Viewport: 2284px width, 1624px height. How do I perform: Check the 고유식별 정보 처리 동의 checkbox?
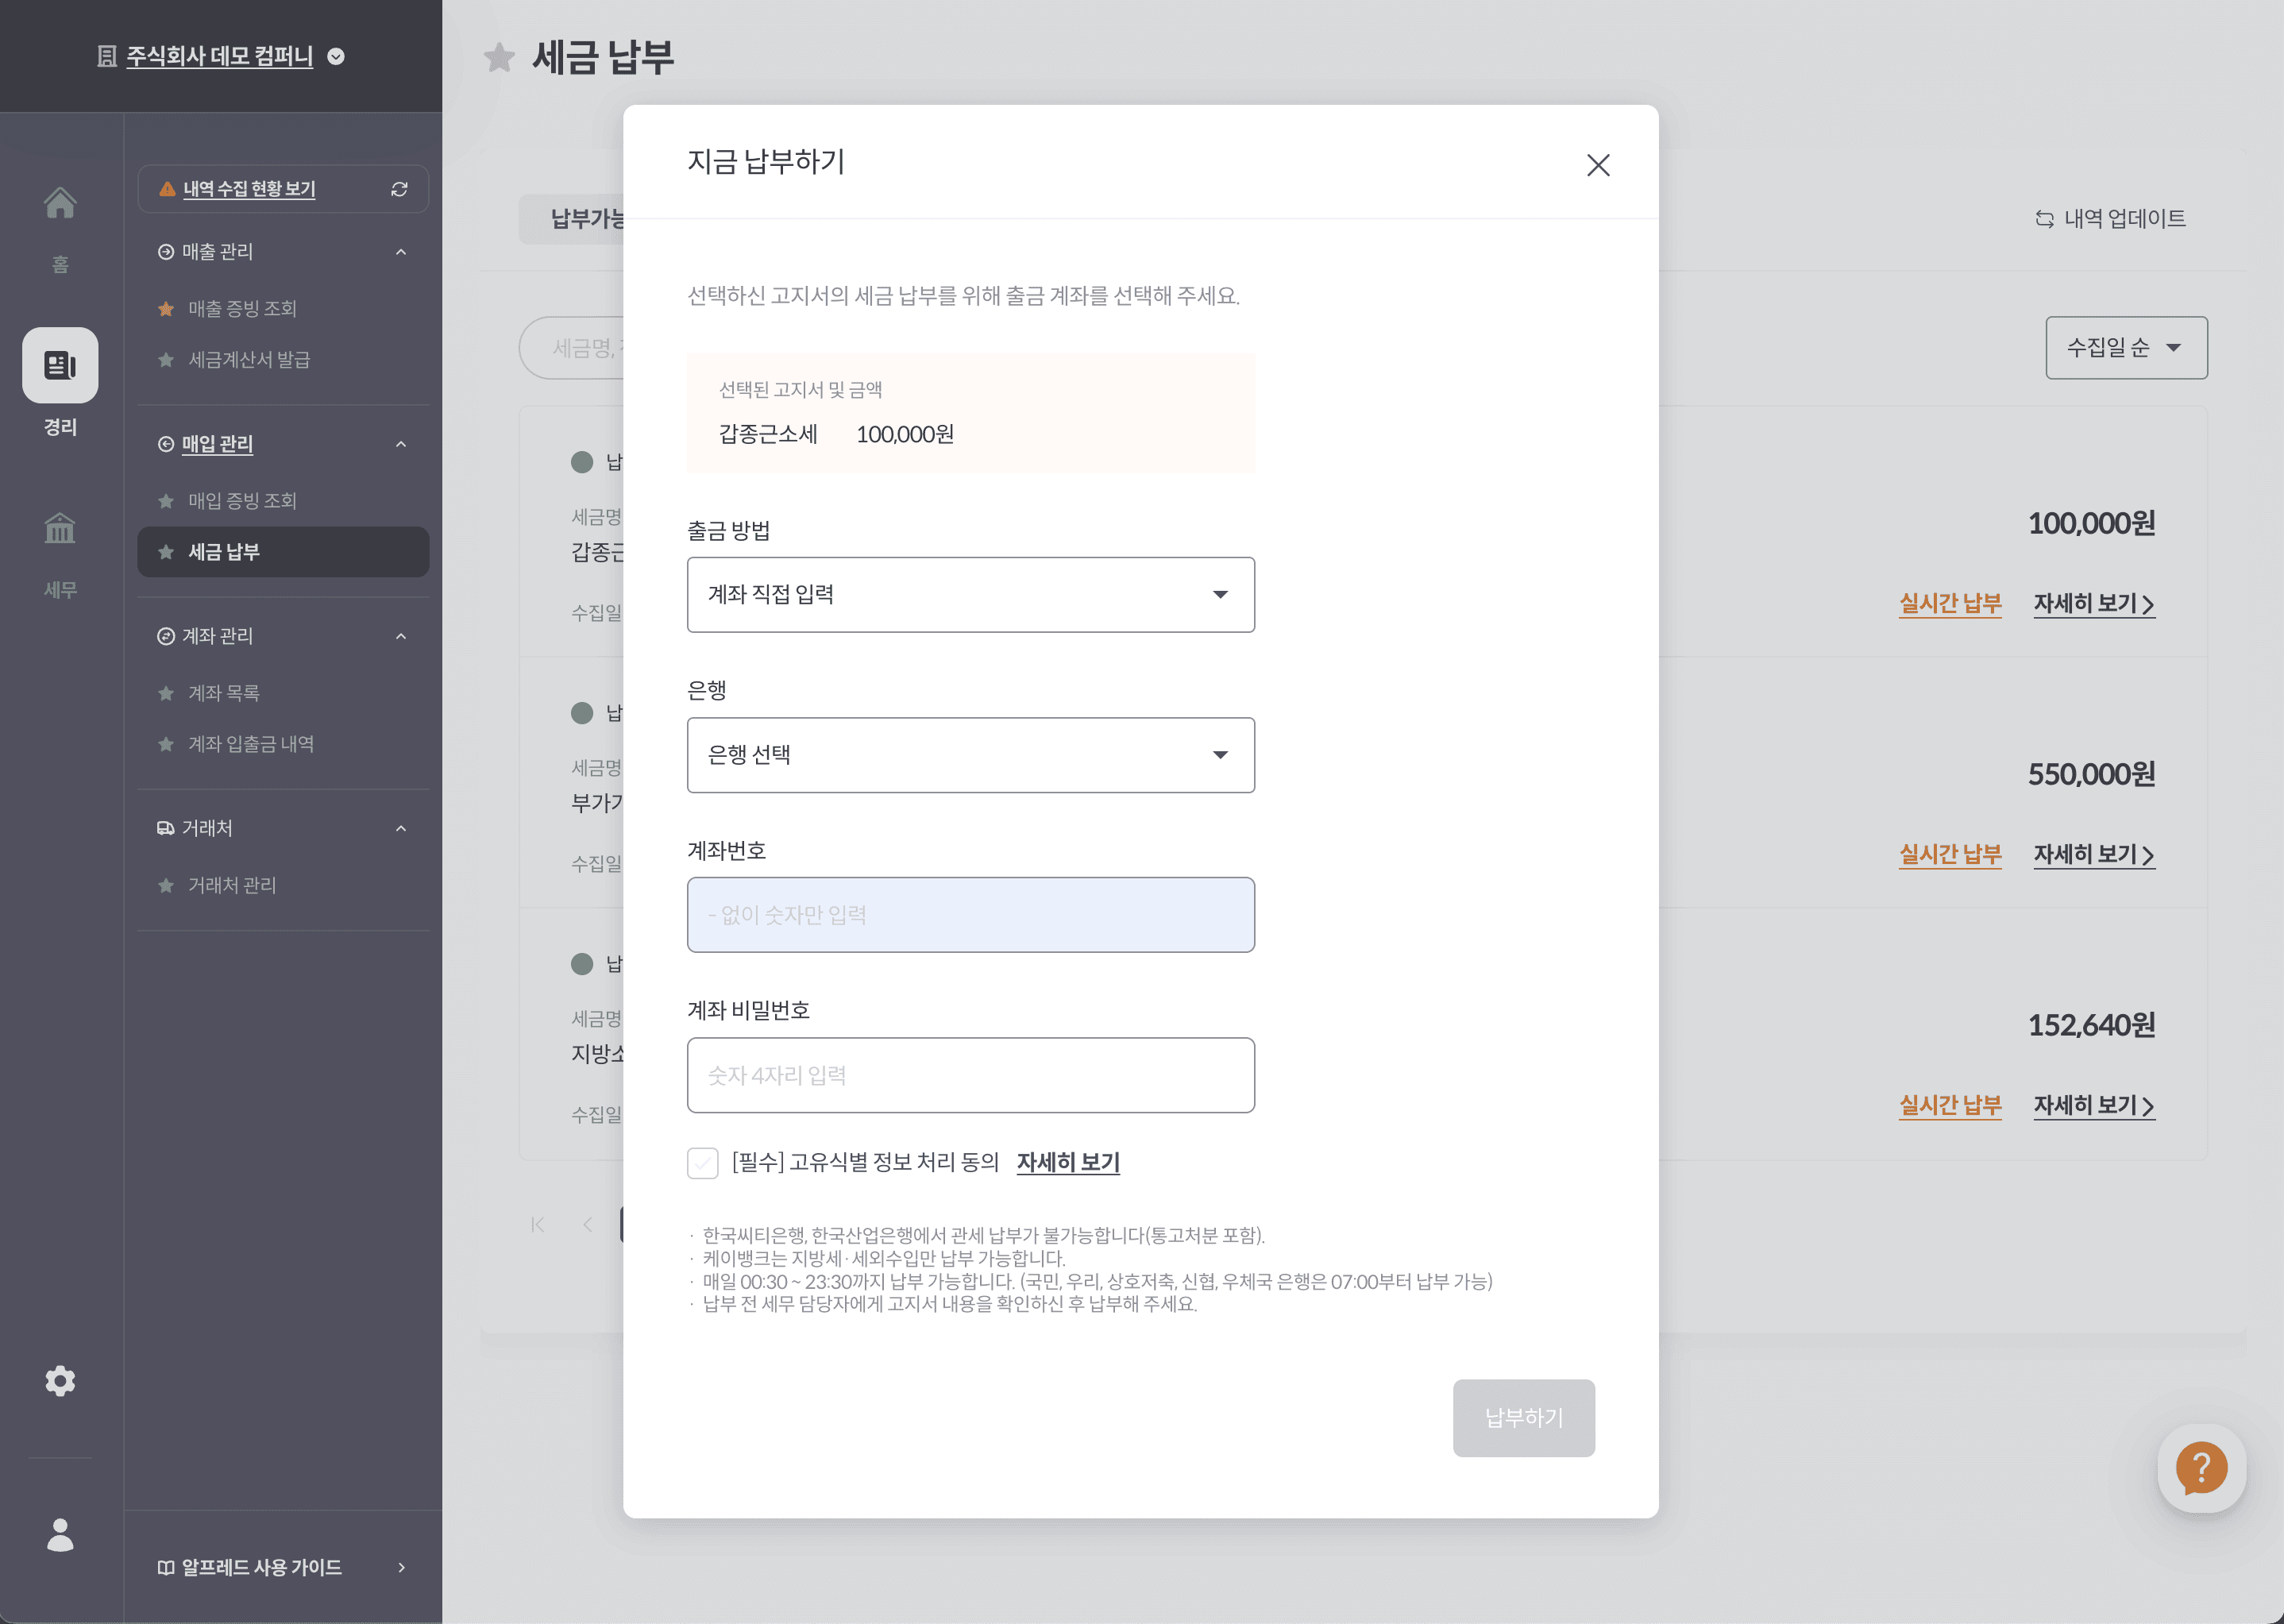(702, 1163)
